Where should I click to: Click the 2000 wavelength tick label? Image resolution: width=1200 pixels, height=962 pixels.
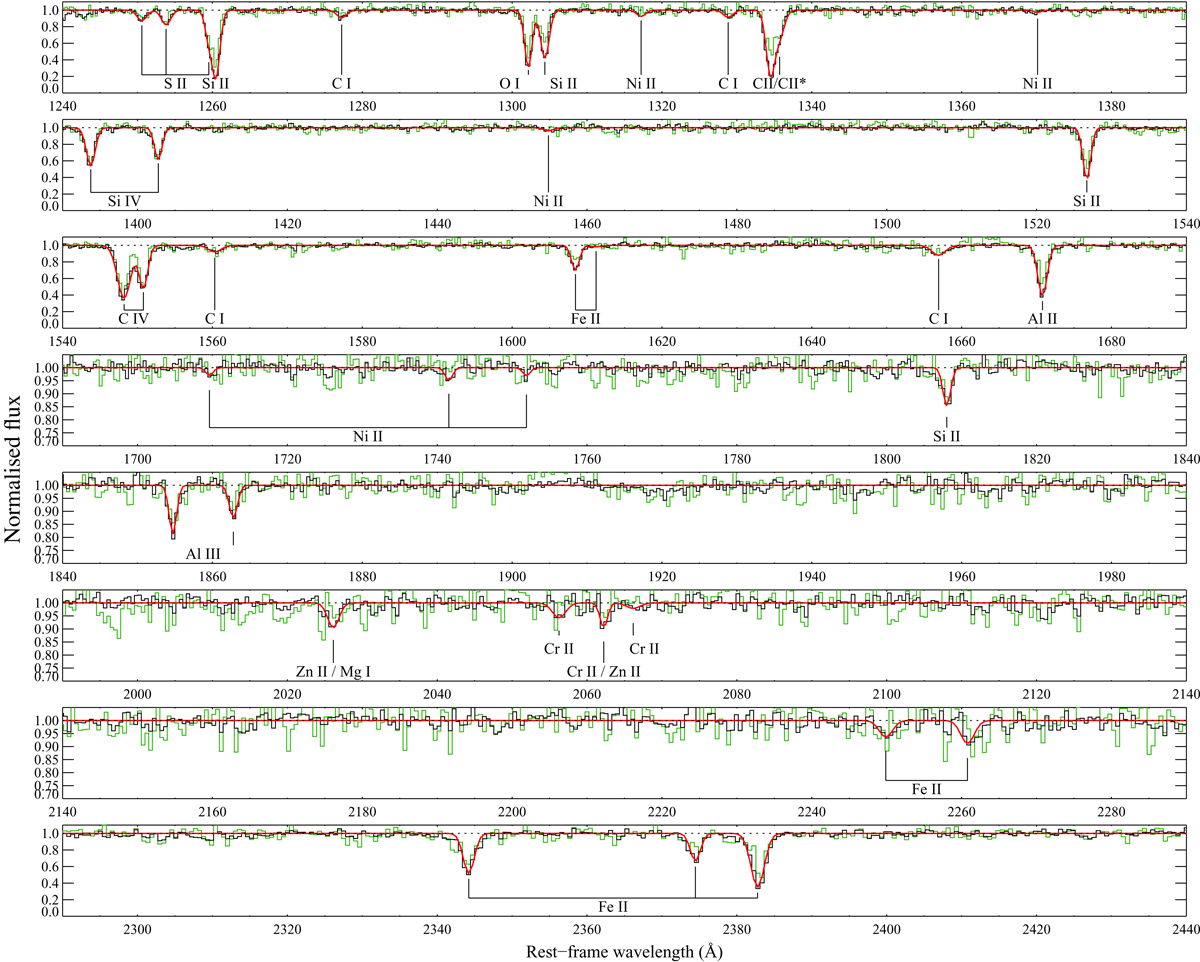(137, 694)
